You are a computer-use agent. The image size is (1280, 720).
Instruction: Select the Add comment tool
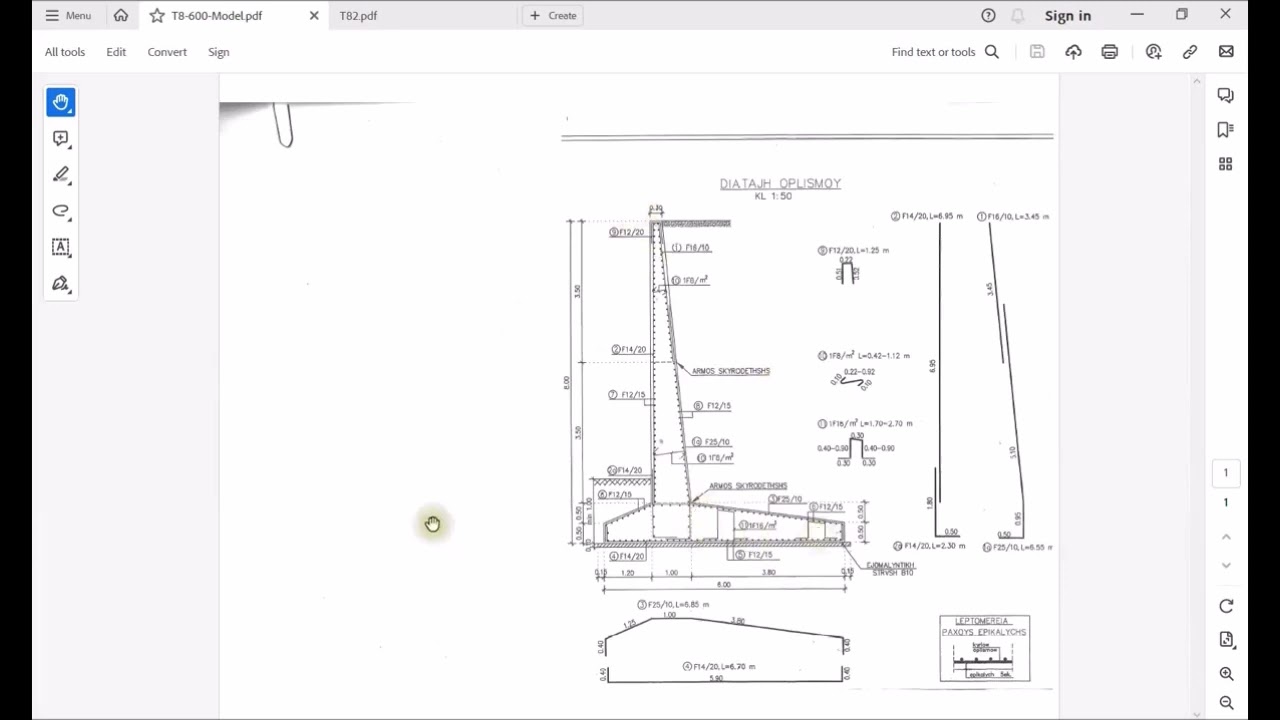[61, 138]
